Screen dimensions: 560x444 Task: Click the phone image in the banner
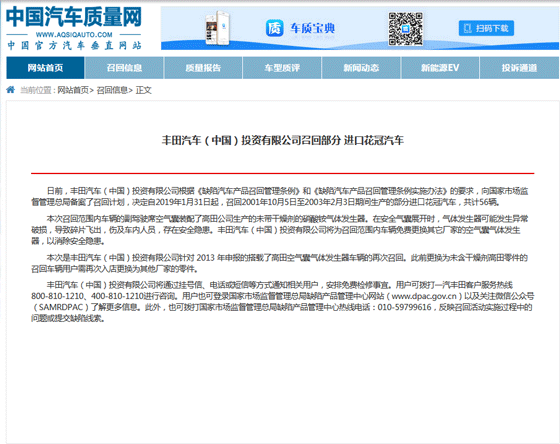(218, 28)
